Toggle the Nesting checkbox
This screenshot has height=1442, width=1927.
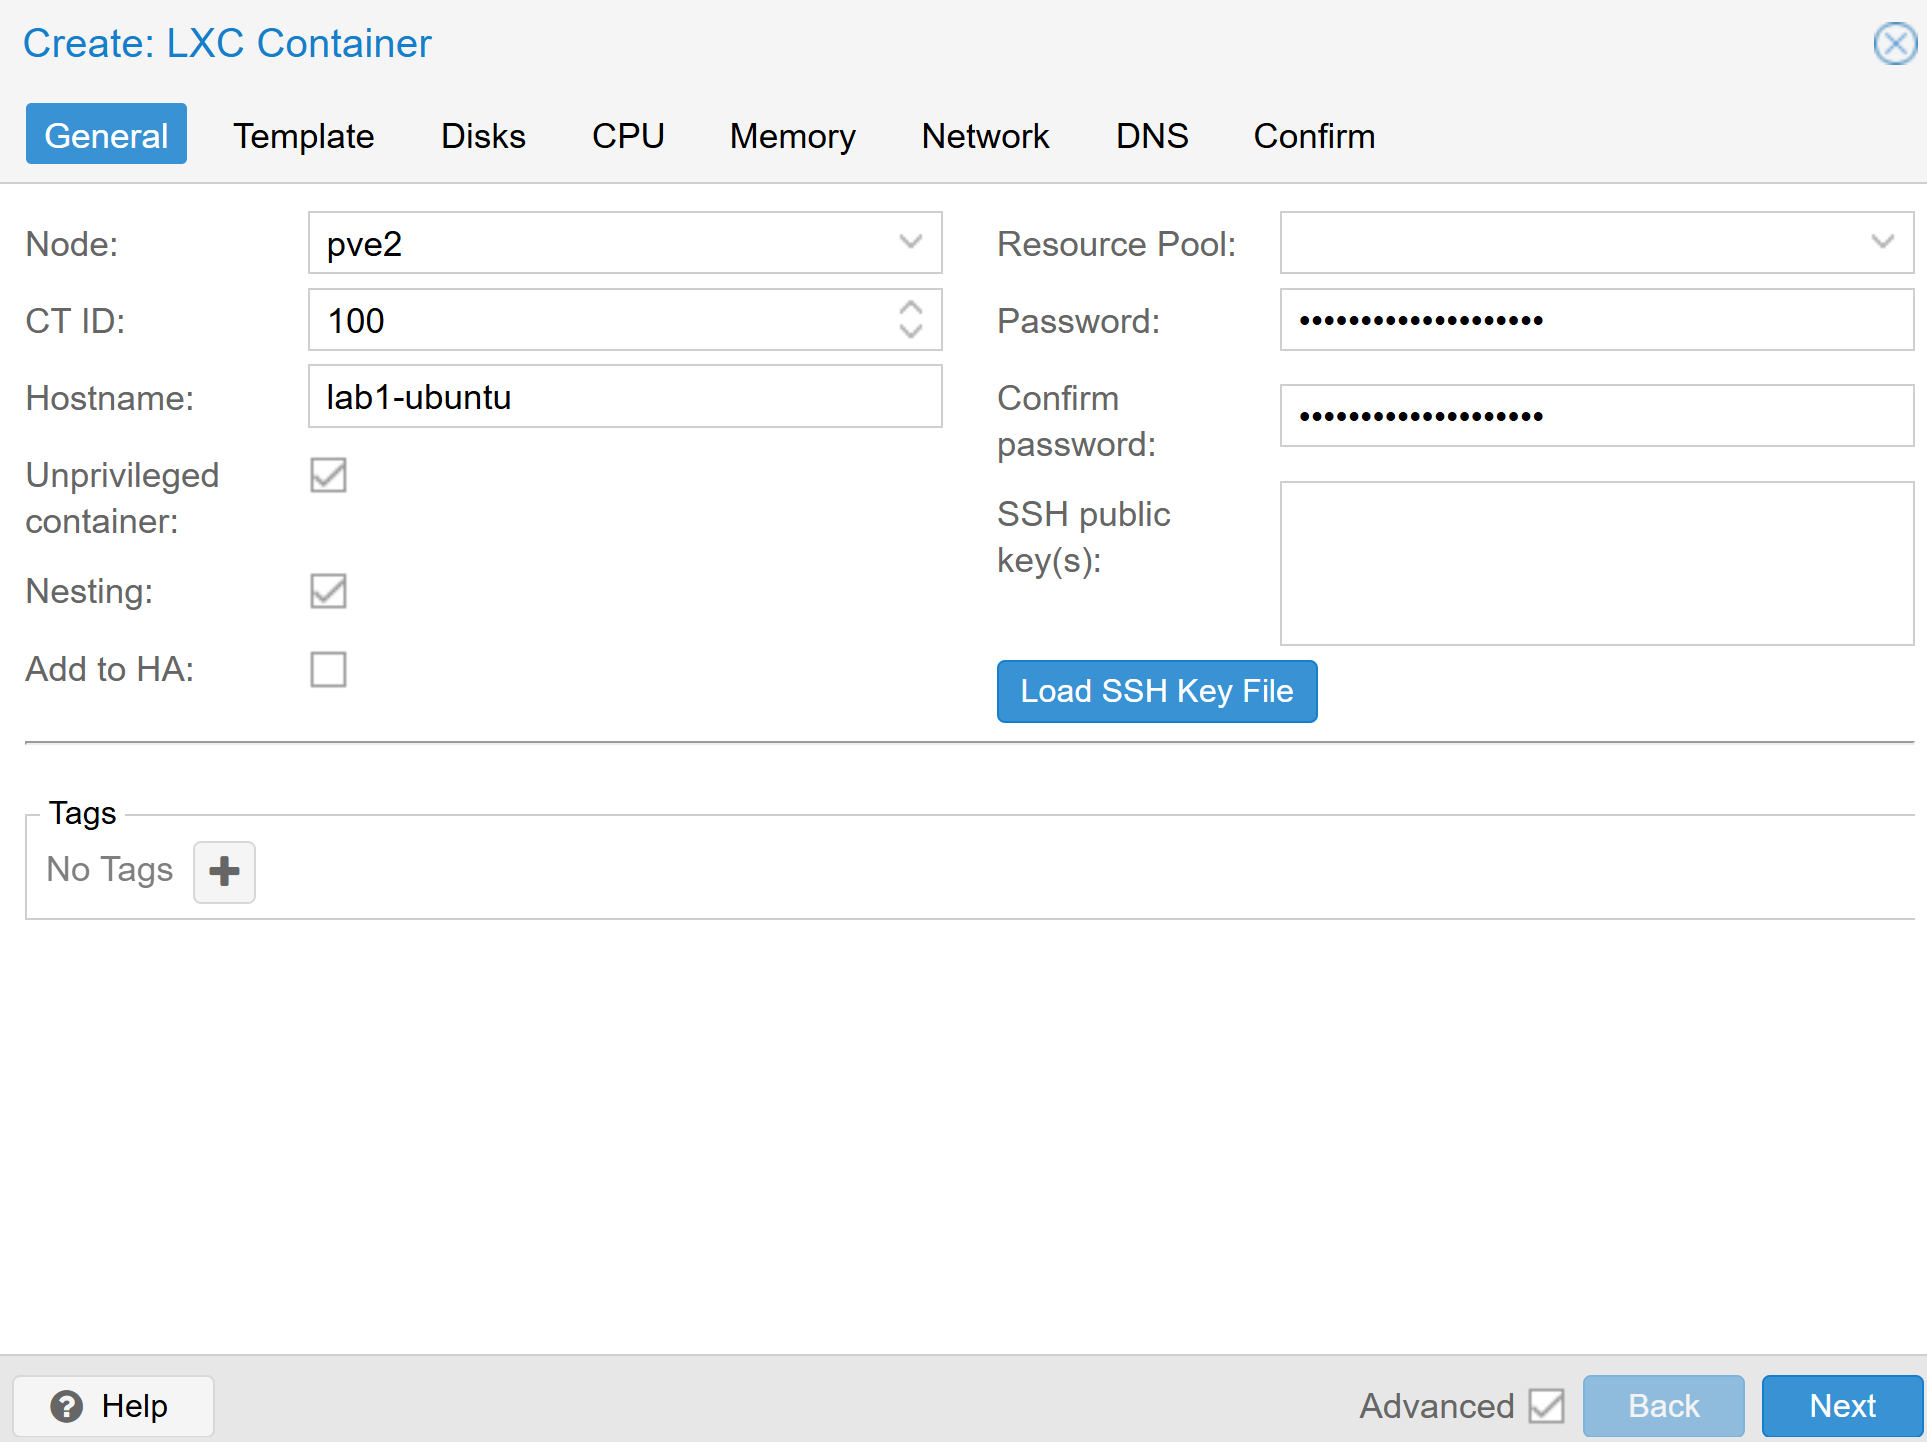pos(328,591)
